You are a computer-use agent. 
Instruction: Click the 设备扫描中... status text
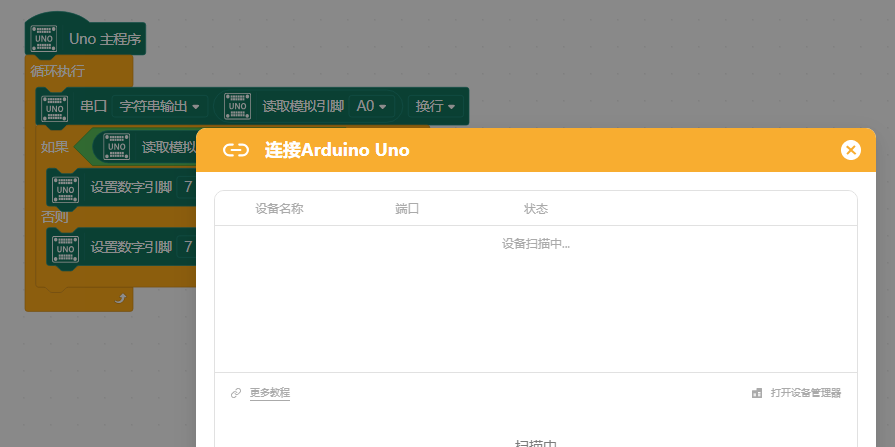(536, 244)
